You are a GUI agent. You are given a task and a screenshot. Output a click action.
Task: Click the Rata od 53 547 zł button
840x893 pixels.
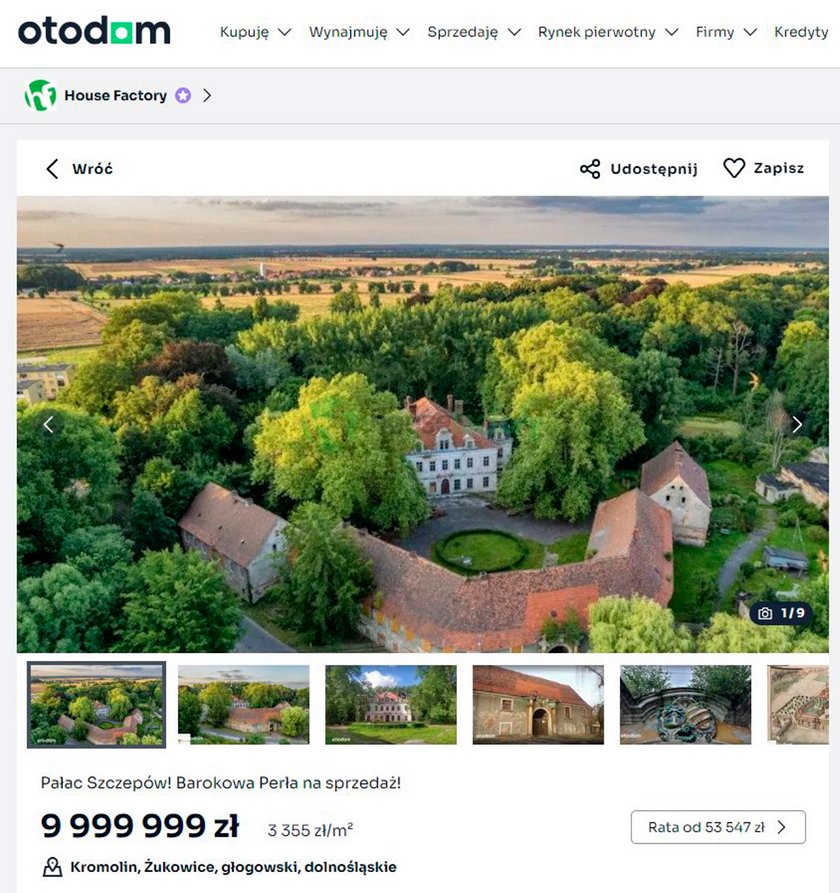pyautogui.click(x=718, y=827)
